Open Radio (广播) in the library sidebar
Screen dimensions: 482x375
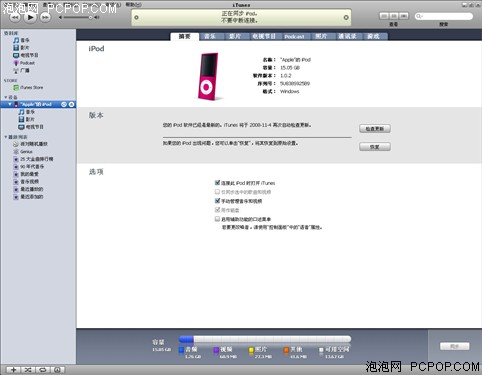pyautogui.click(x=21, y=70)
